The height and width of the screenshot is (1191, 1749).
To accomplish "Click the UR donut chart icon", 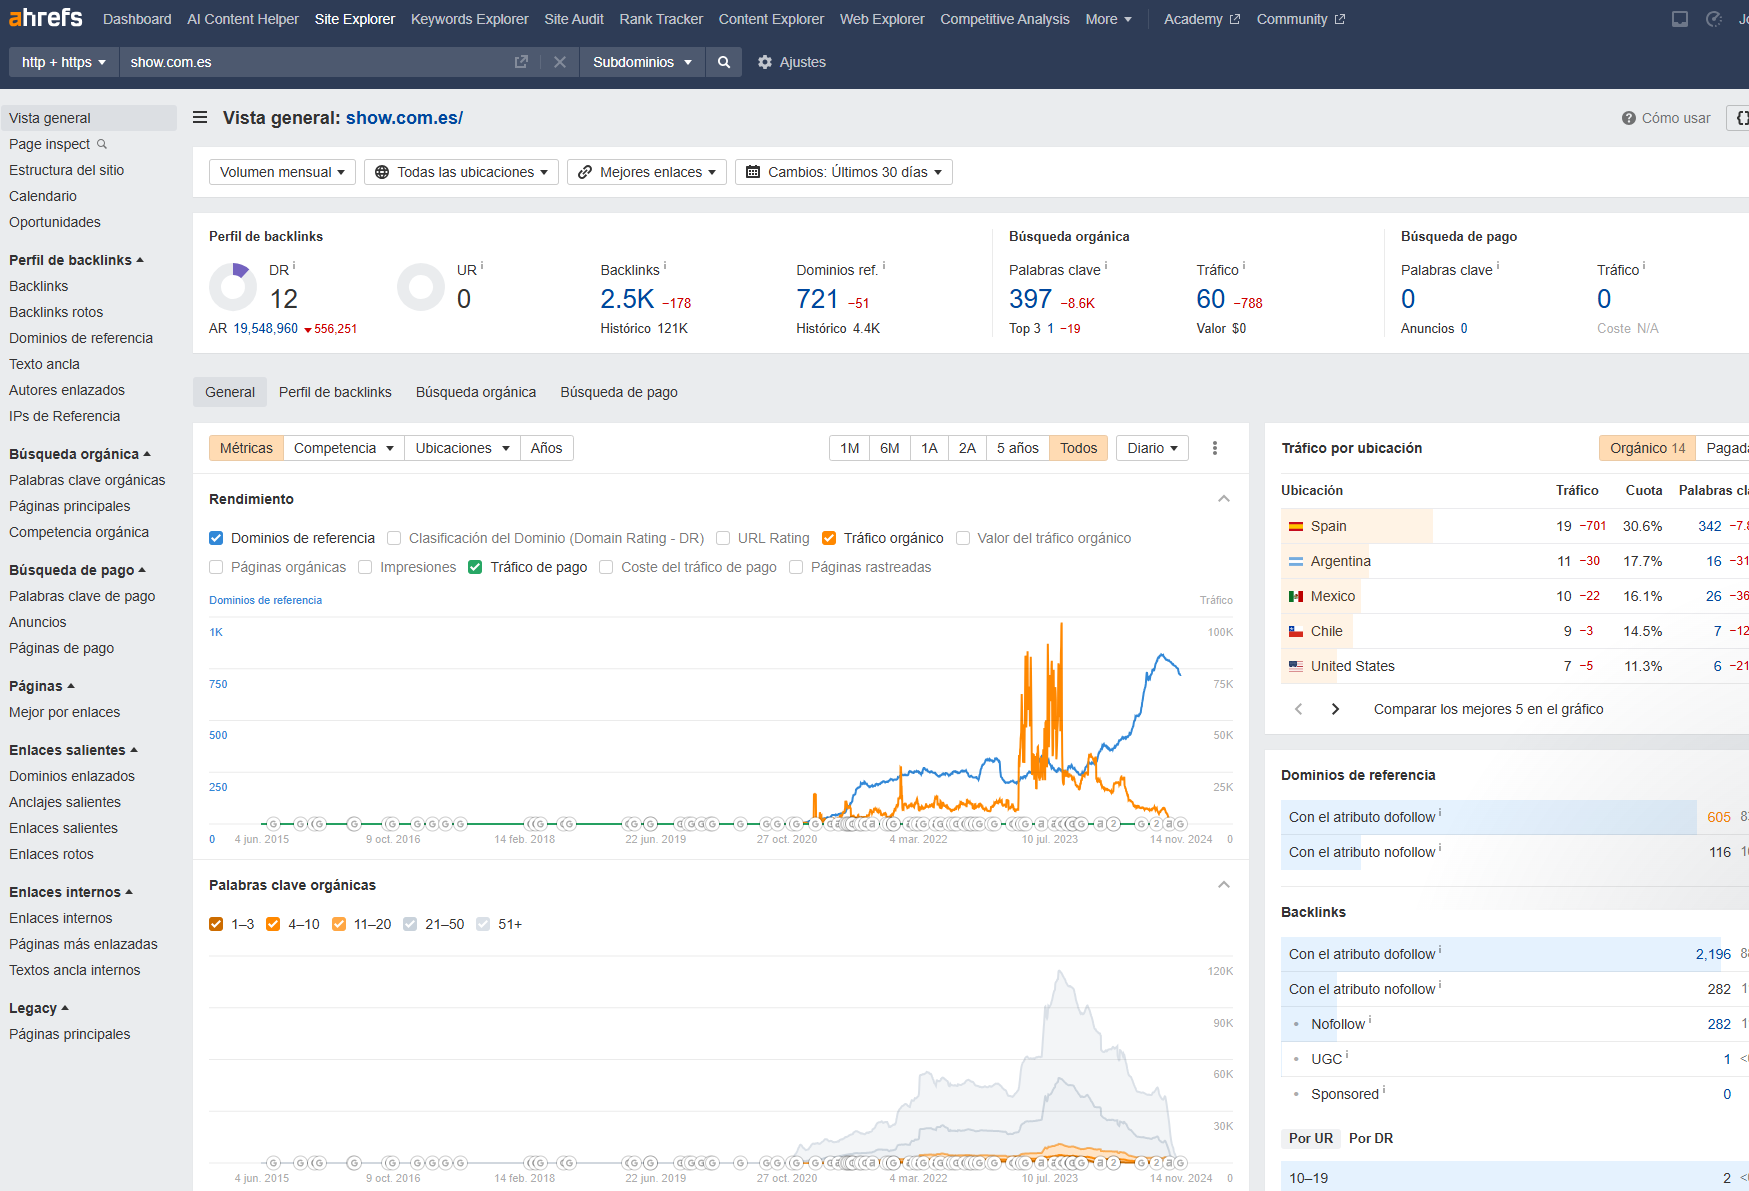I will pos(421,287).
